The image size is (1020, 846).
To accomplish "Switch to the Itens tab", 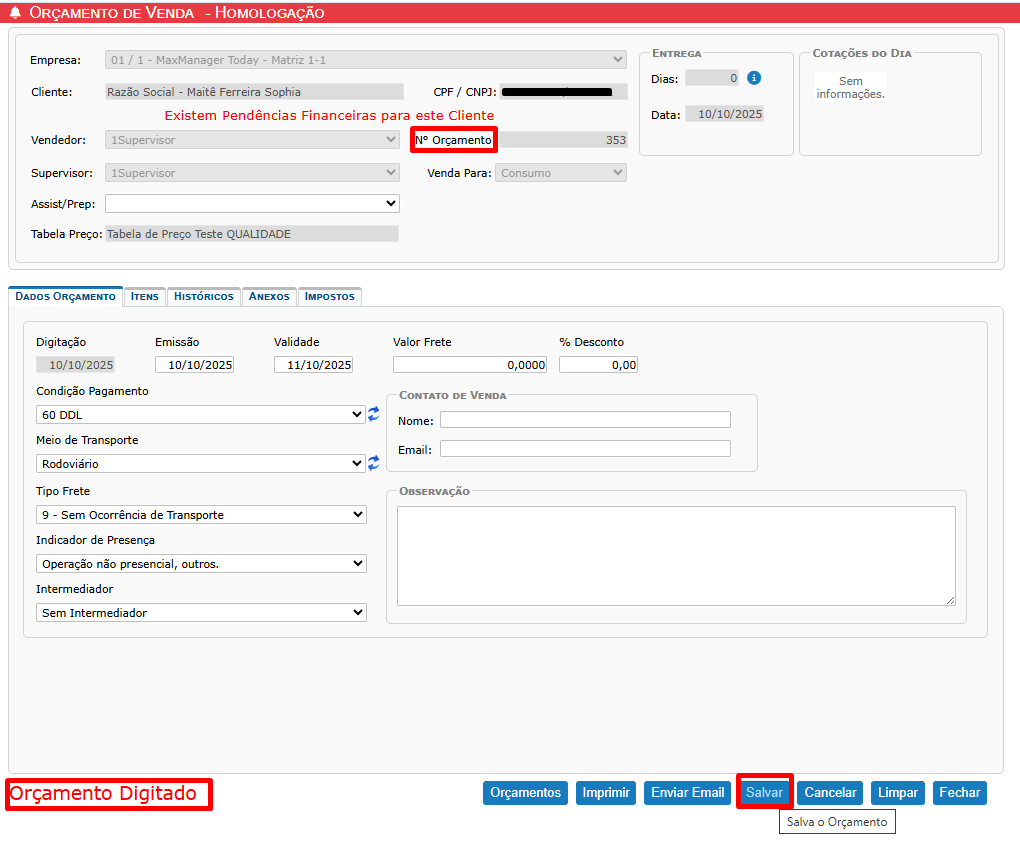I will pos(145,297).
